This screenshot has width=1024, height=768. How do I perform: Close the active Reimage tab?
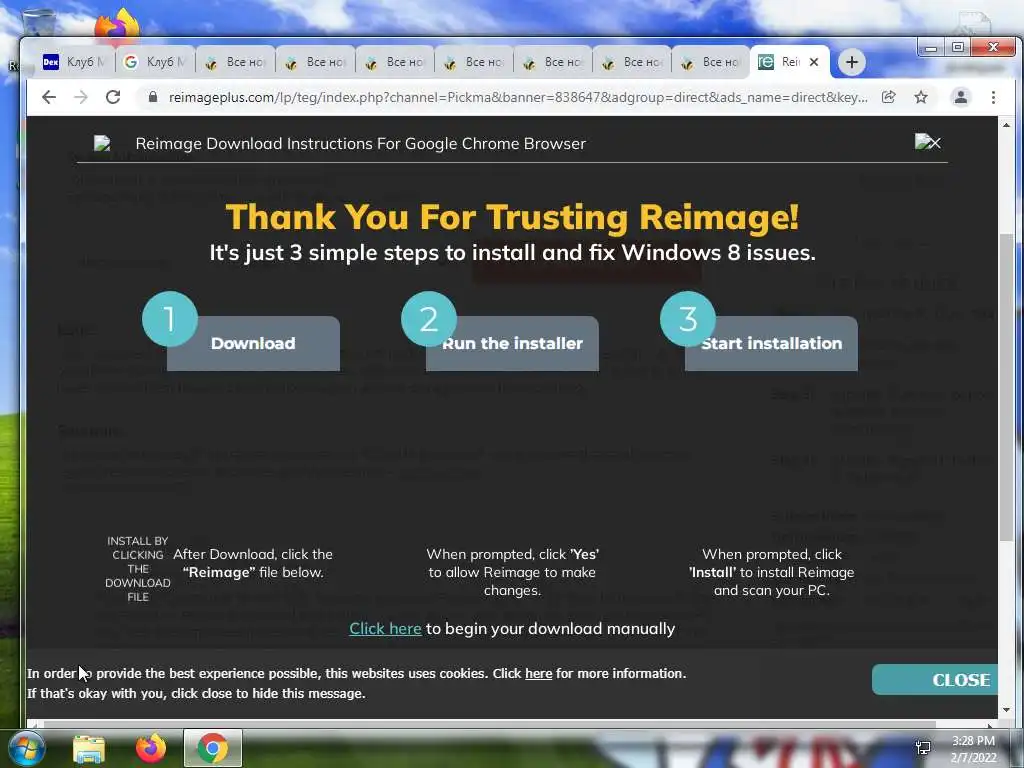pos(814,62)
